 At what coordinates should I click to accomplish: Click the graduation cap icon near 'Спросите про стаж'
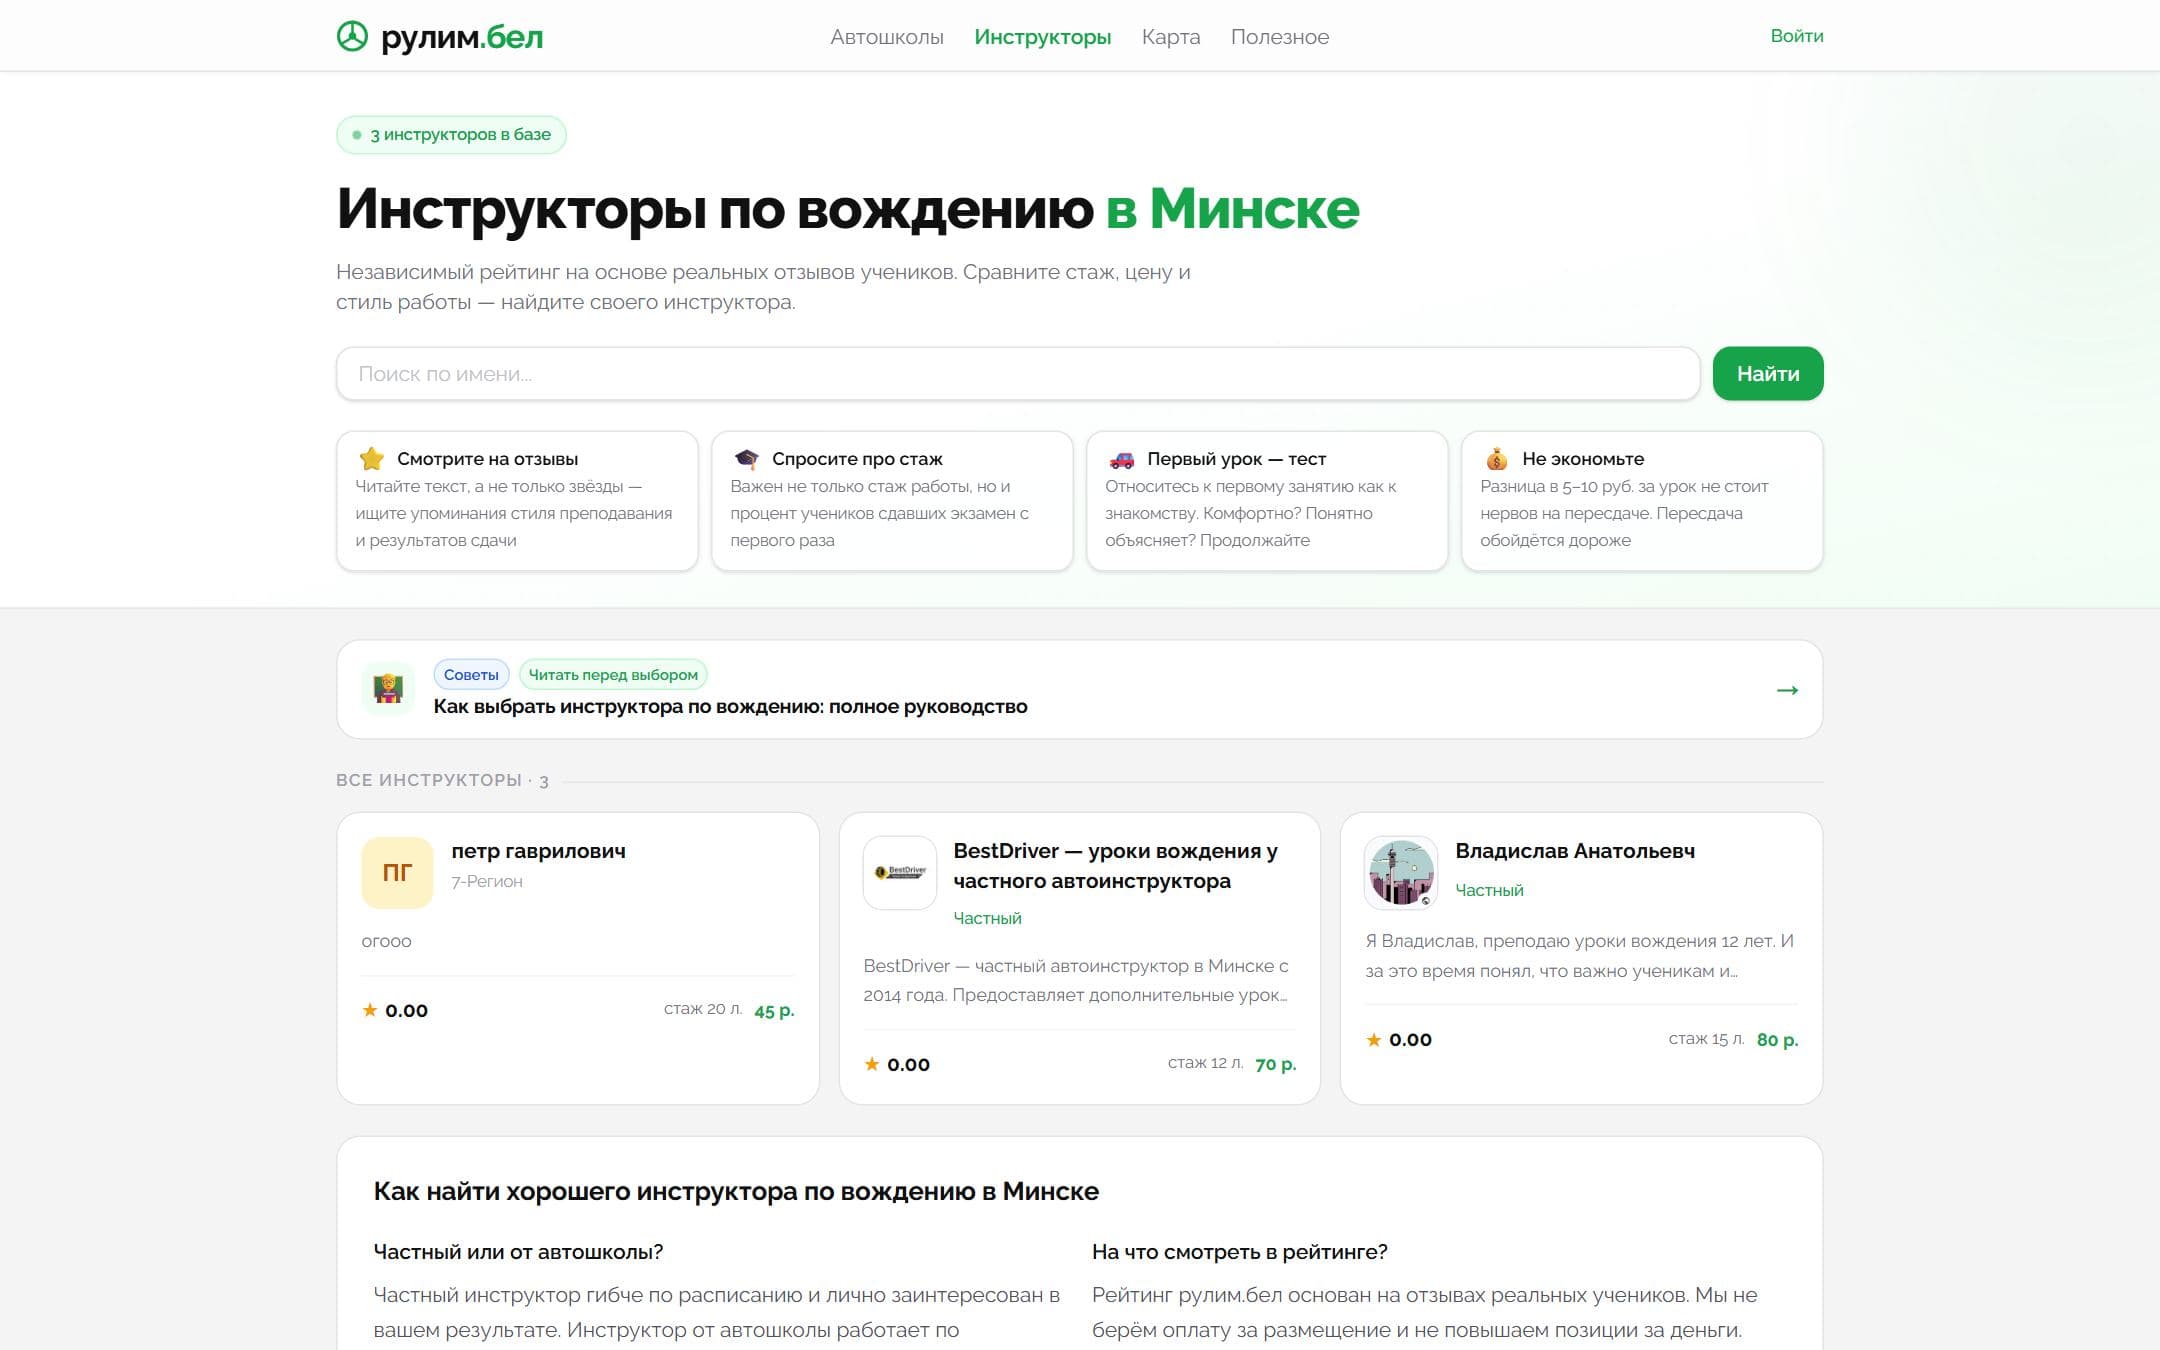coord(747,459)
